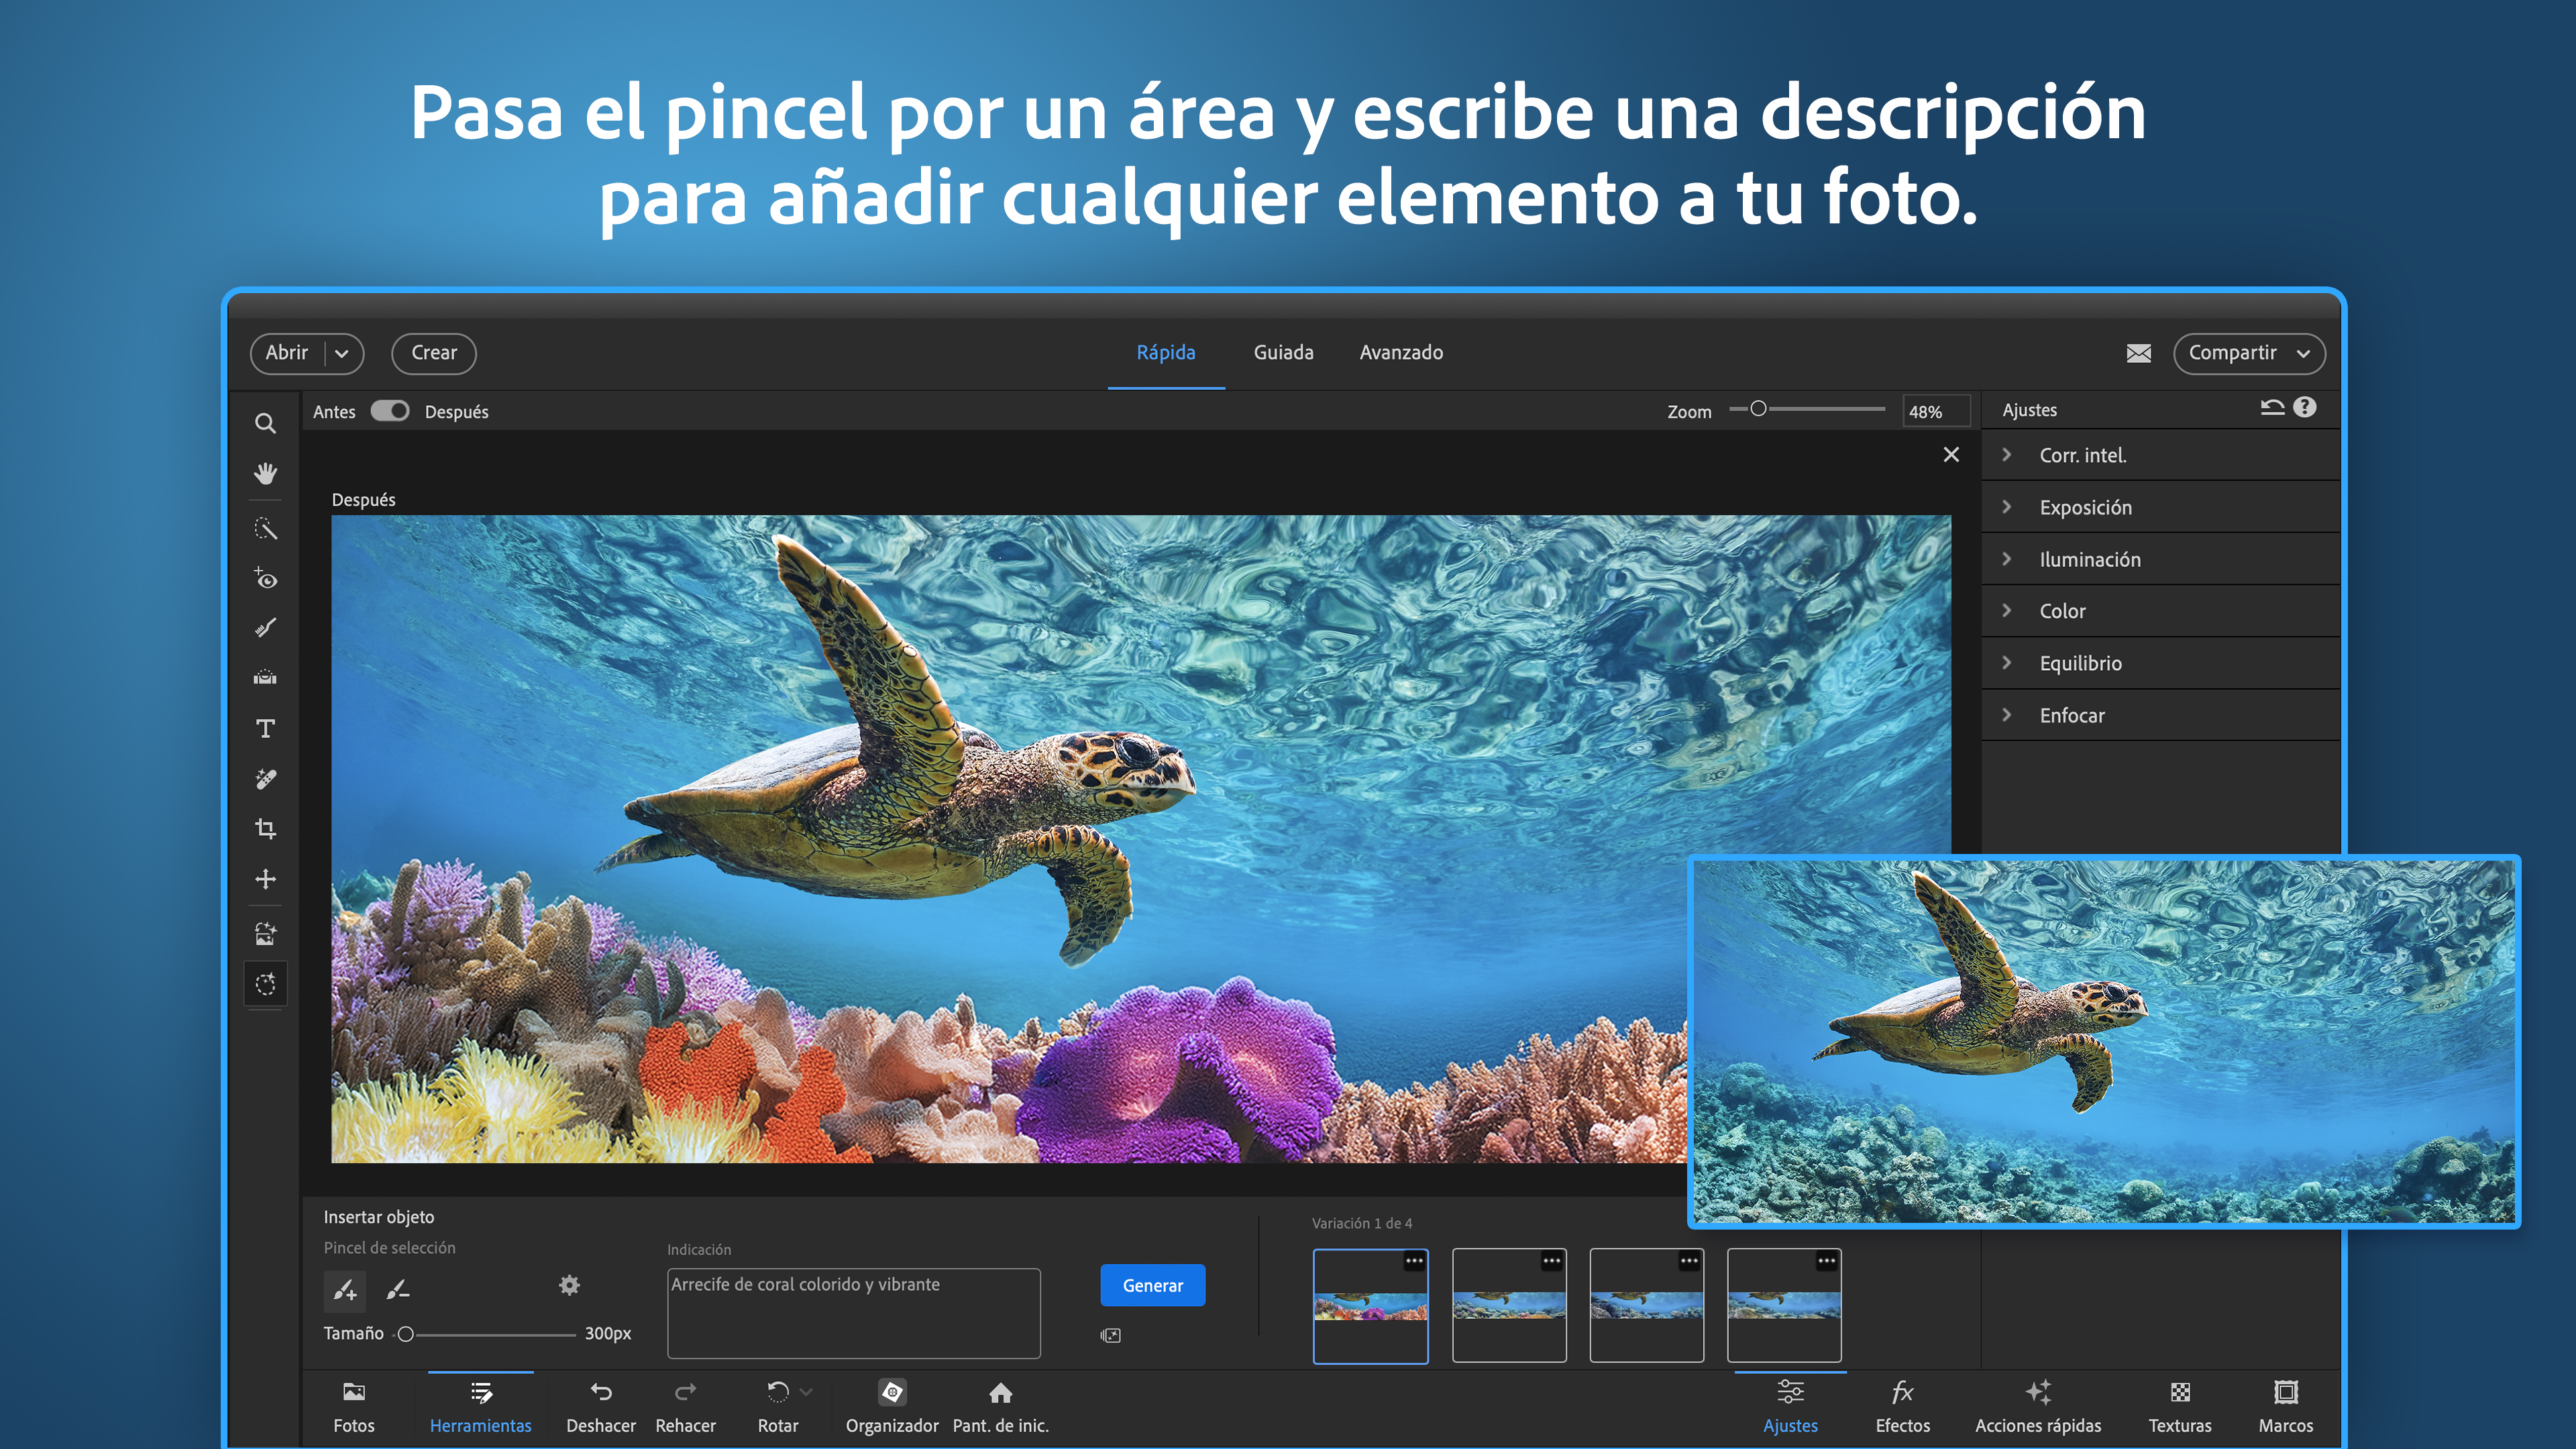Expand the Iluminación section
This screenshot has width=2576, height=1449.
coord(2160,559)
